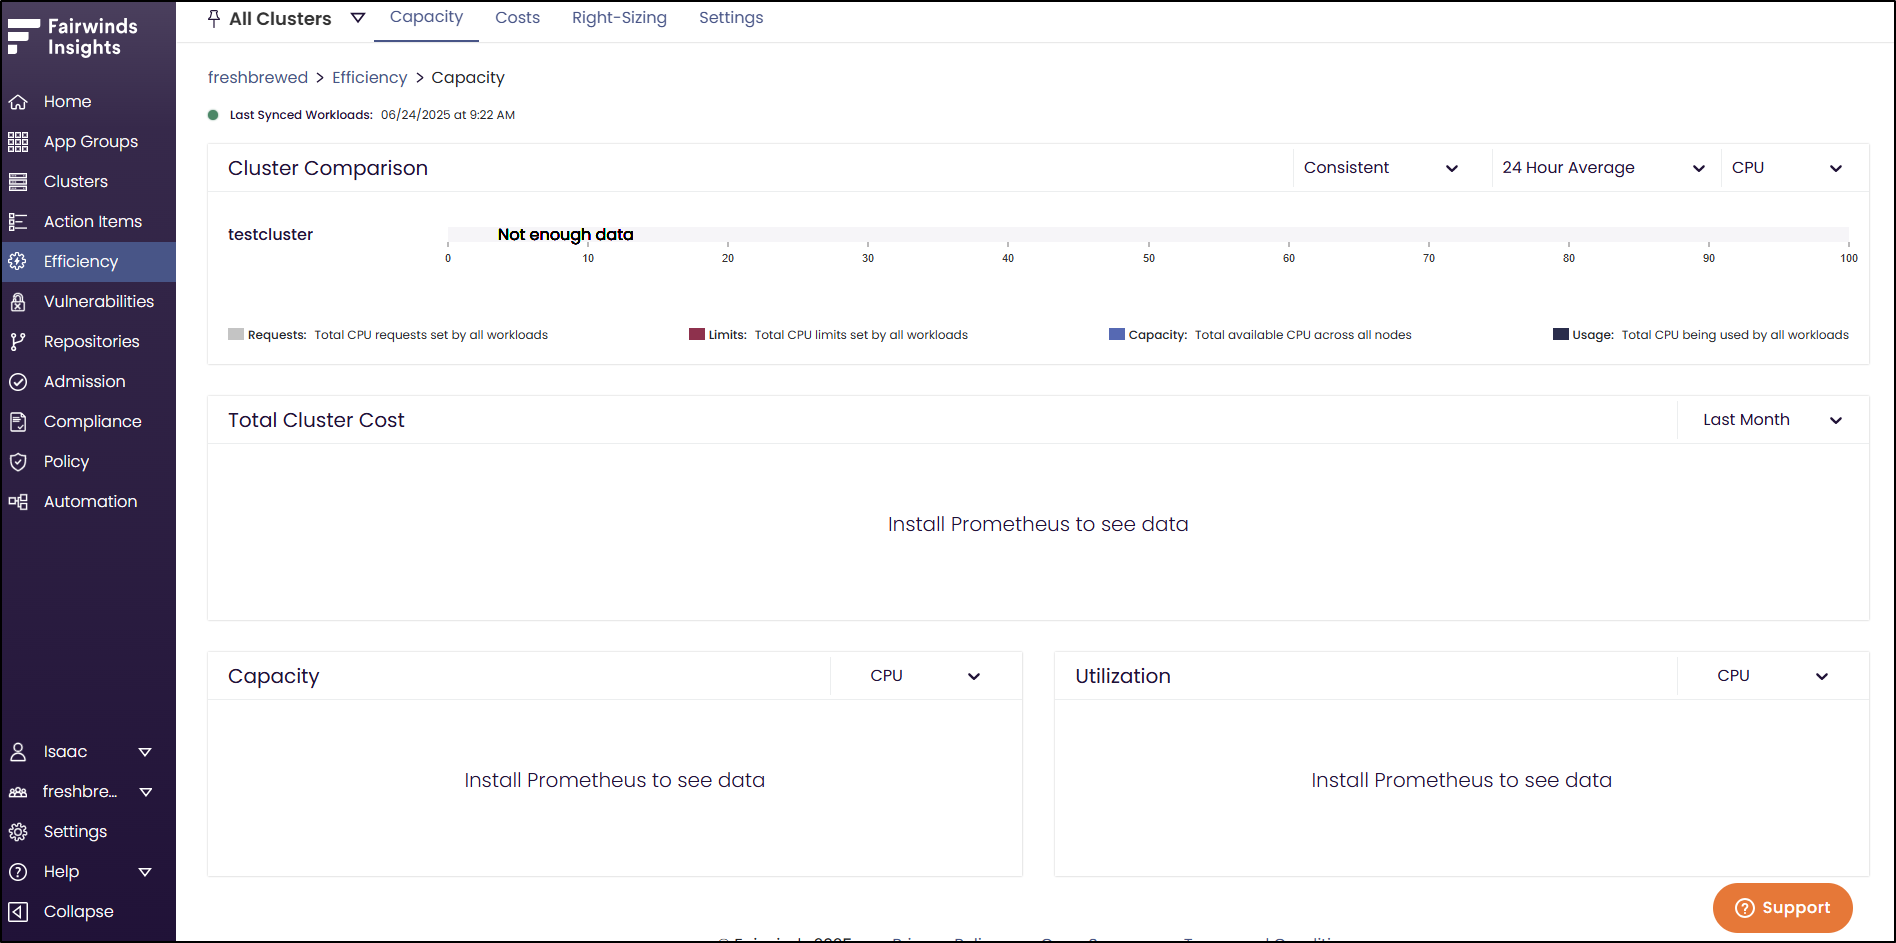Screen dimensions: 1896x943
Task: Open App Groups in the sidebar
Action: [88, 142]
